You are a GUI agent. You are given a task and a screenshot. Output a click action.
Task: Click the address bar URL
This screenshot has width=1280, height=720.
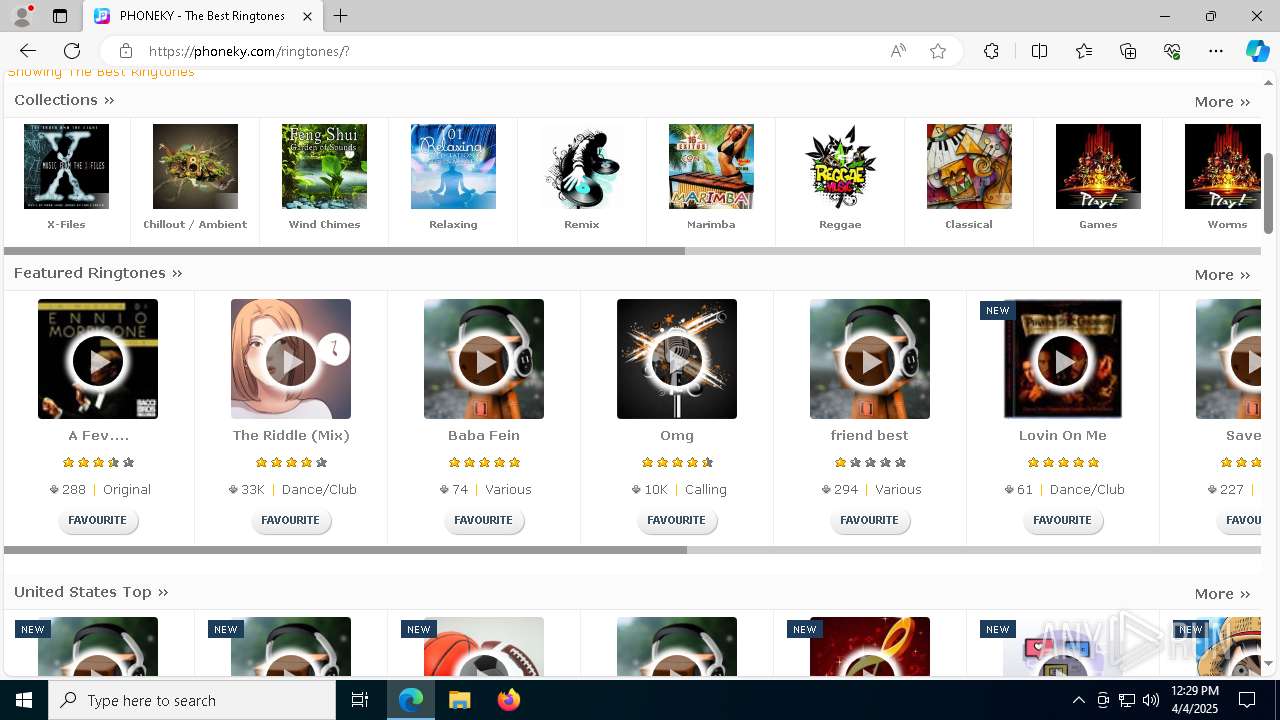click(x=249, y=51)
